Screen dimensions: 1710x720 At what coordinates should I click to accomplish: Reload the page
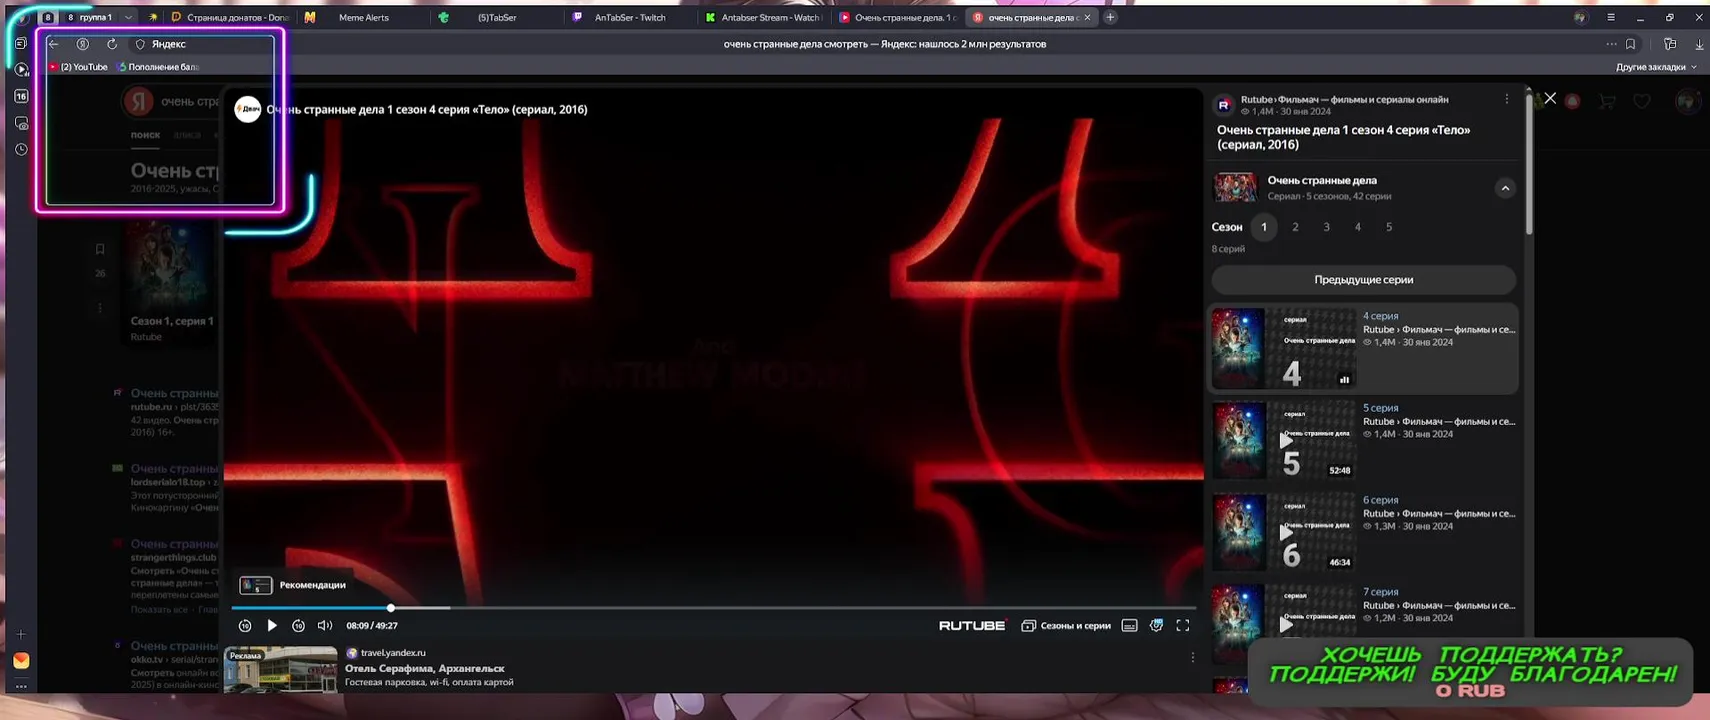[112, 44]
